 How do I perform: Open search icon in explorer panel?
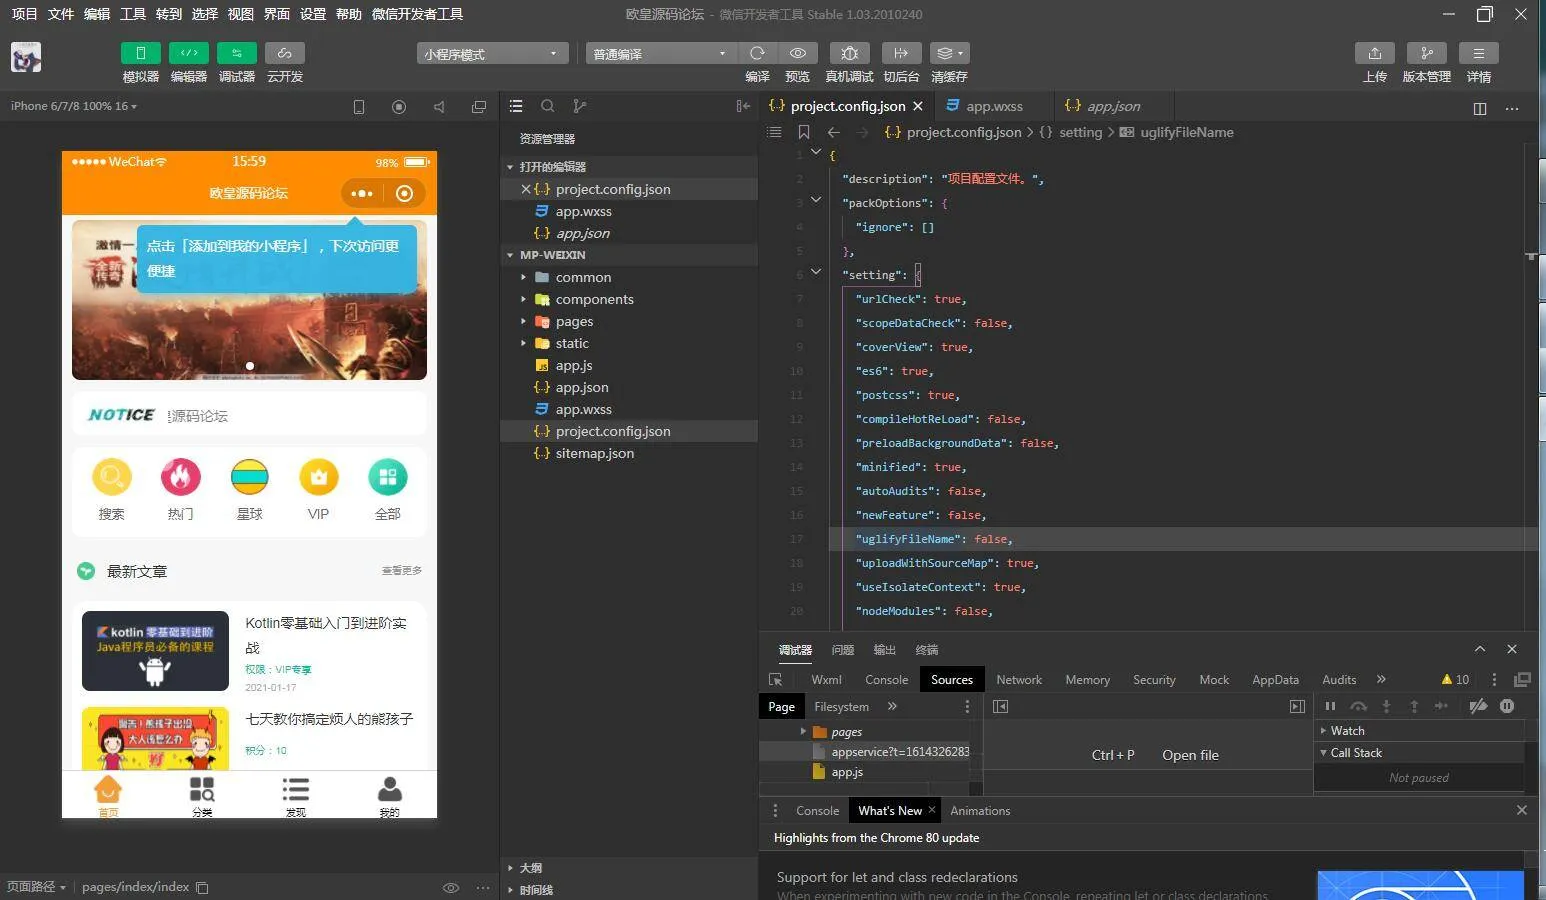point(547,106)
